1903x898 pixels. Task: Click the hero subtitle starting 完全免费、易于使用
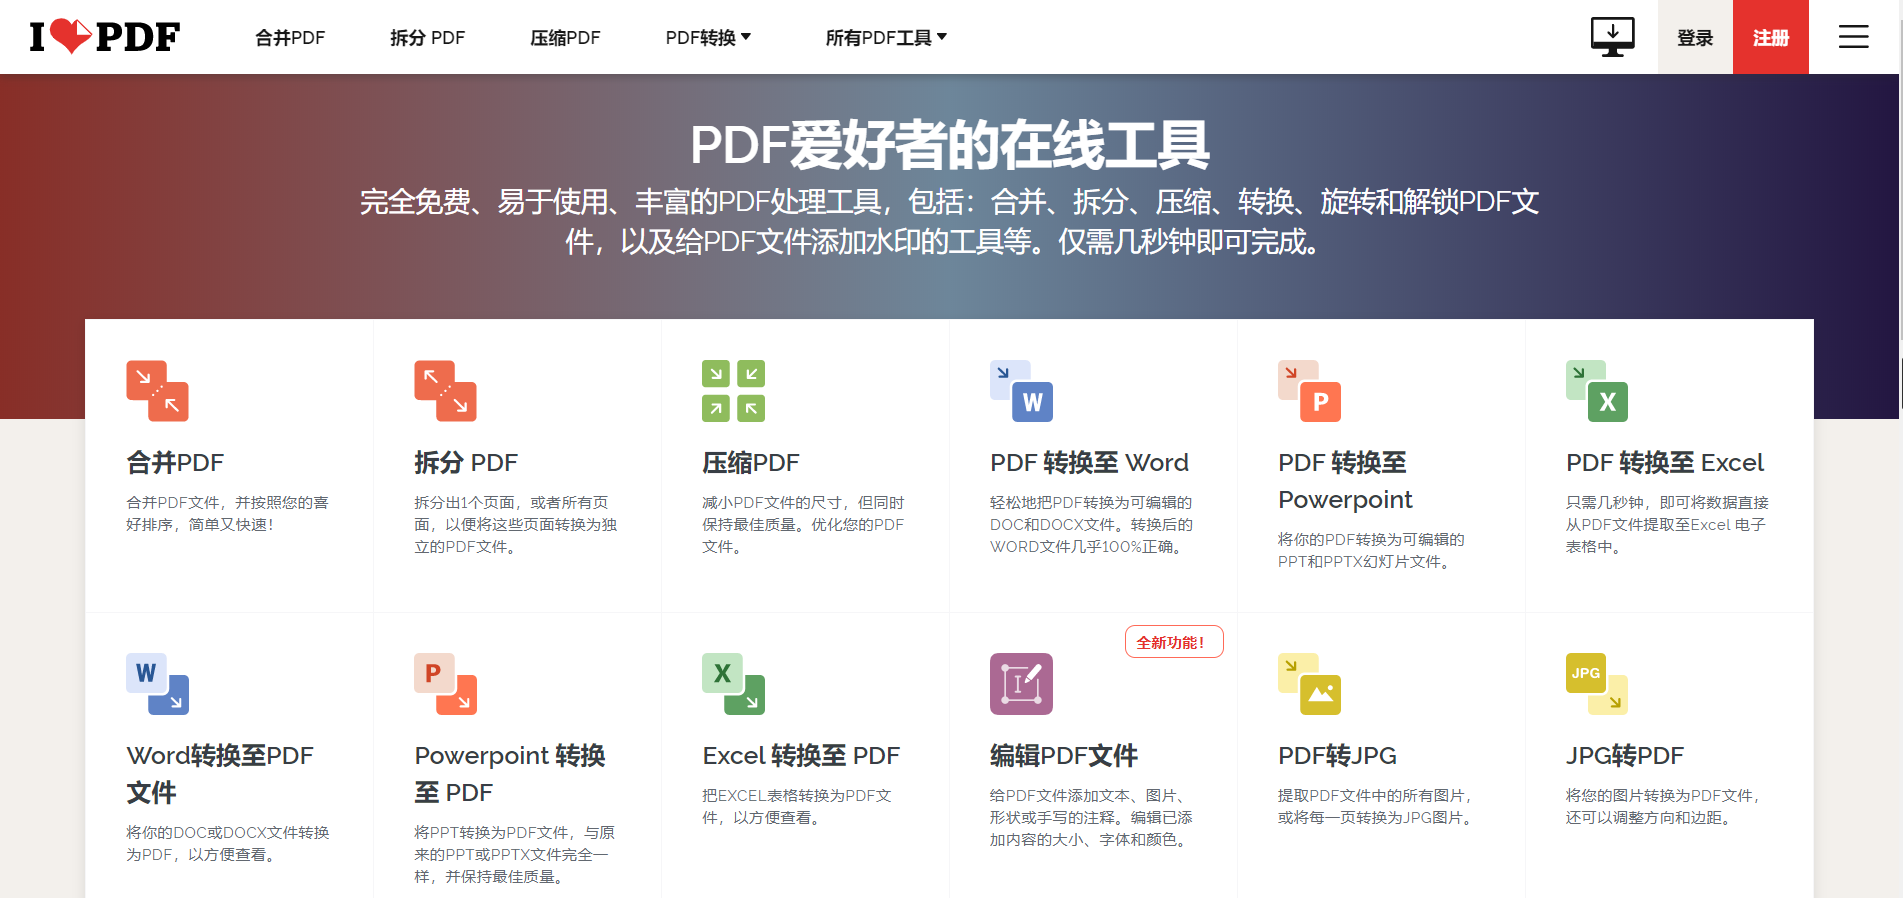point(950,221)
